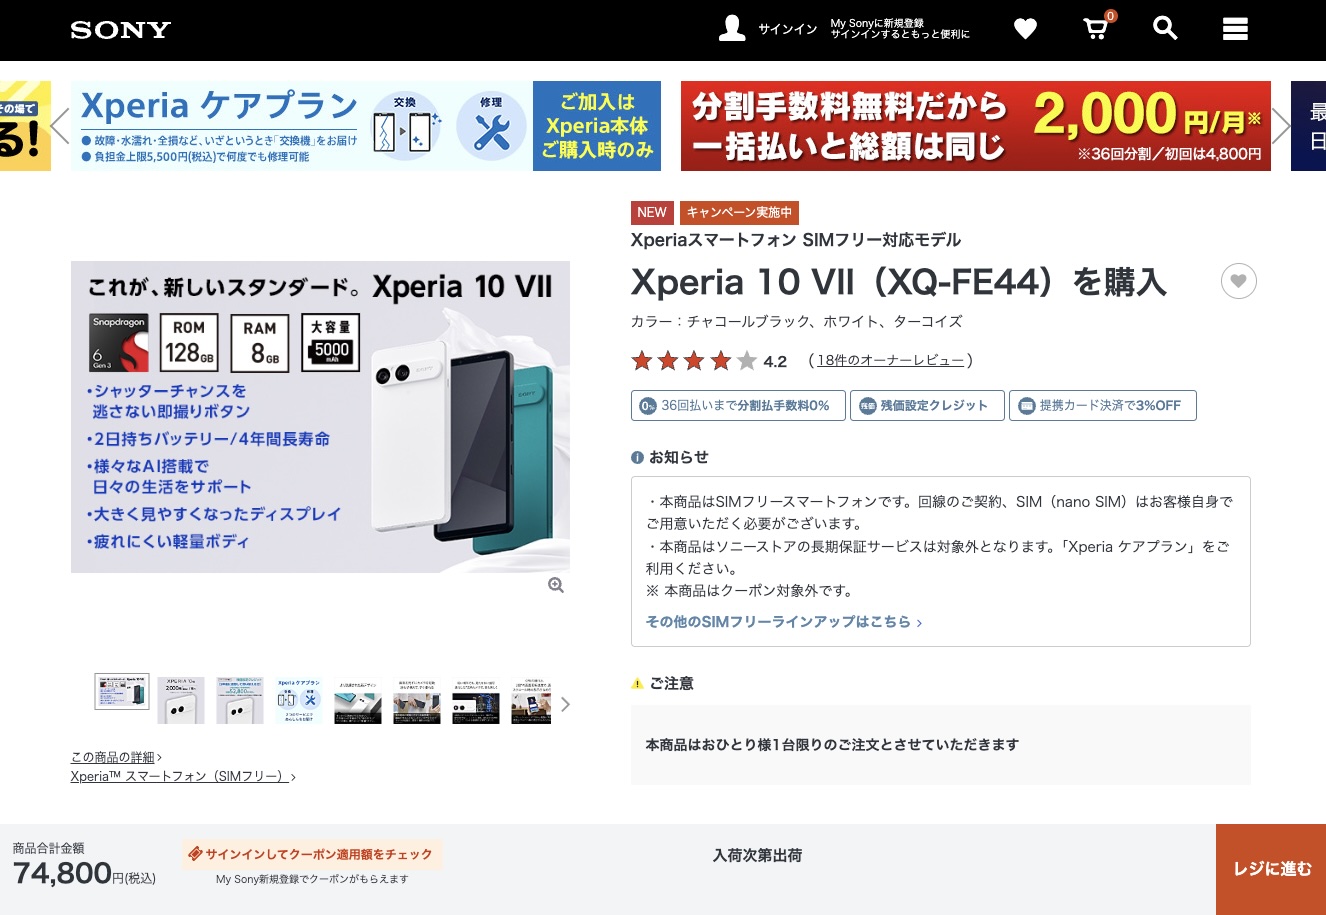
Task: Open the sign-in user icon
Action: click(732, 29)
